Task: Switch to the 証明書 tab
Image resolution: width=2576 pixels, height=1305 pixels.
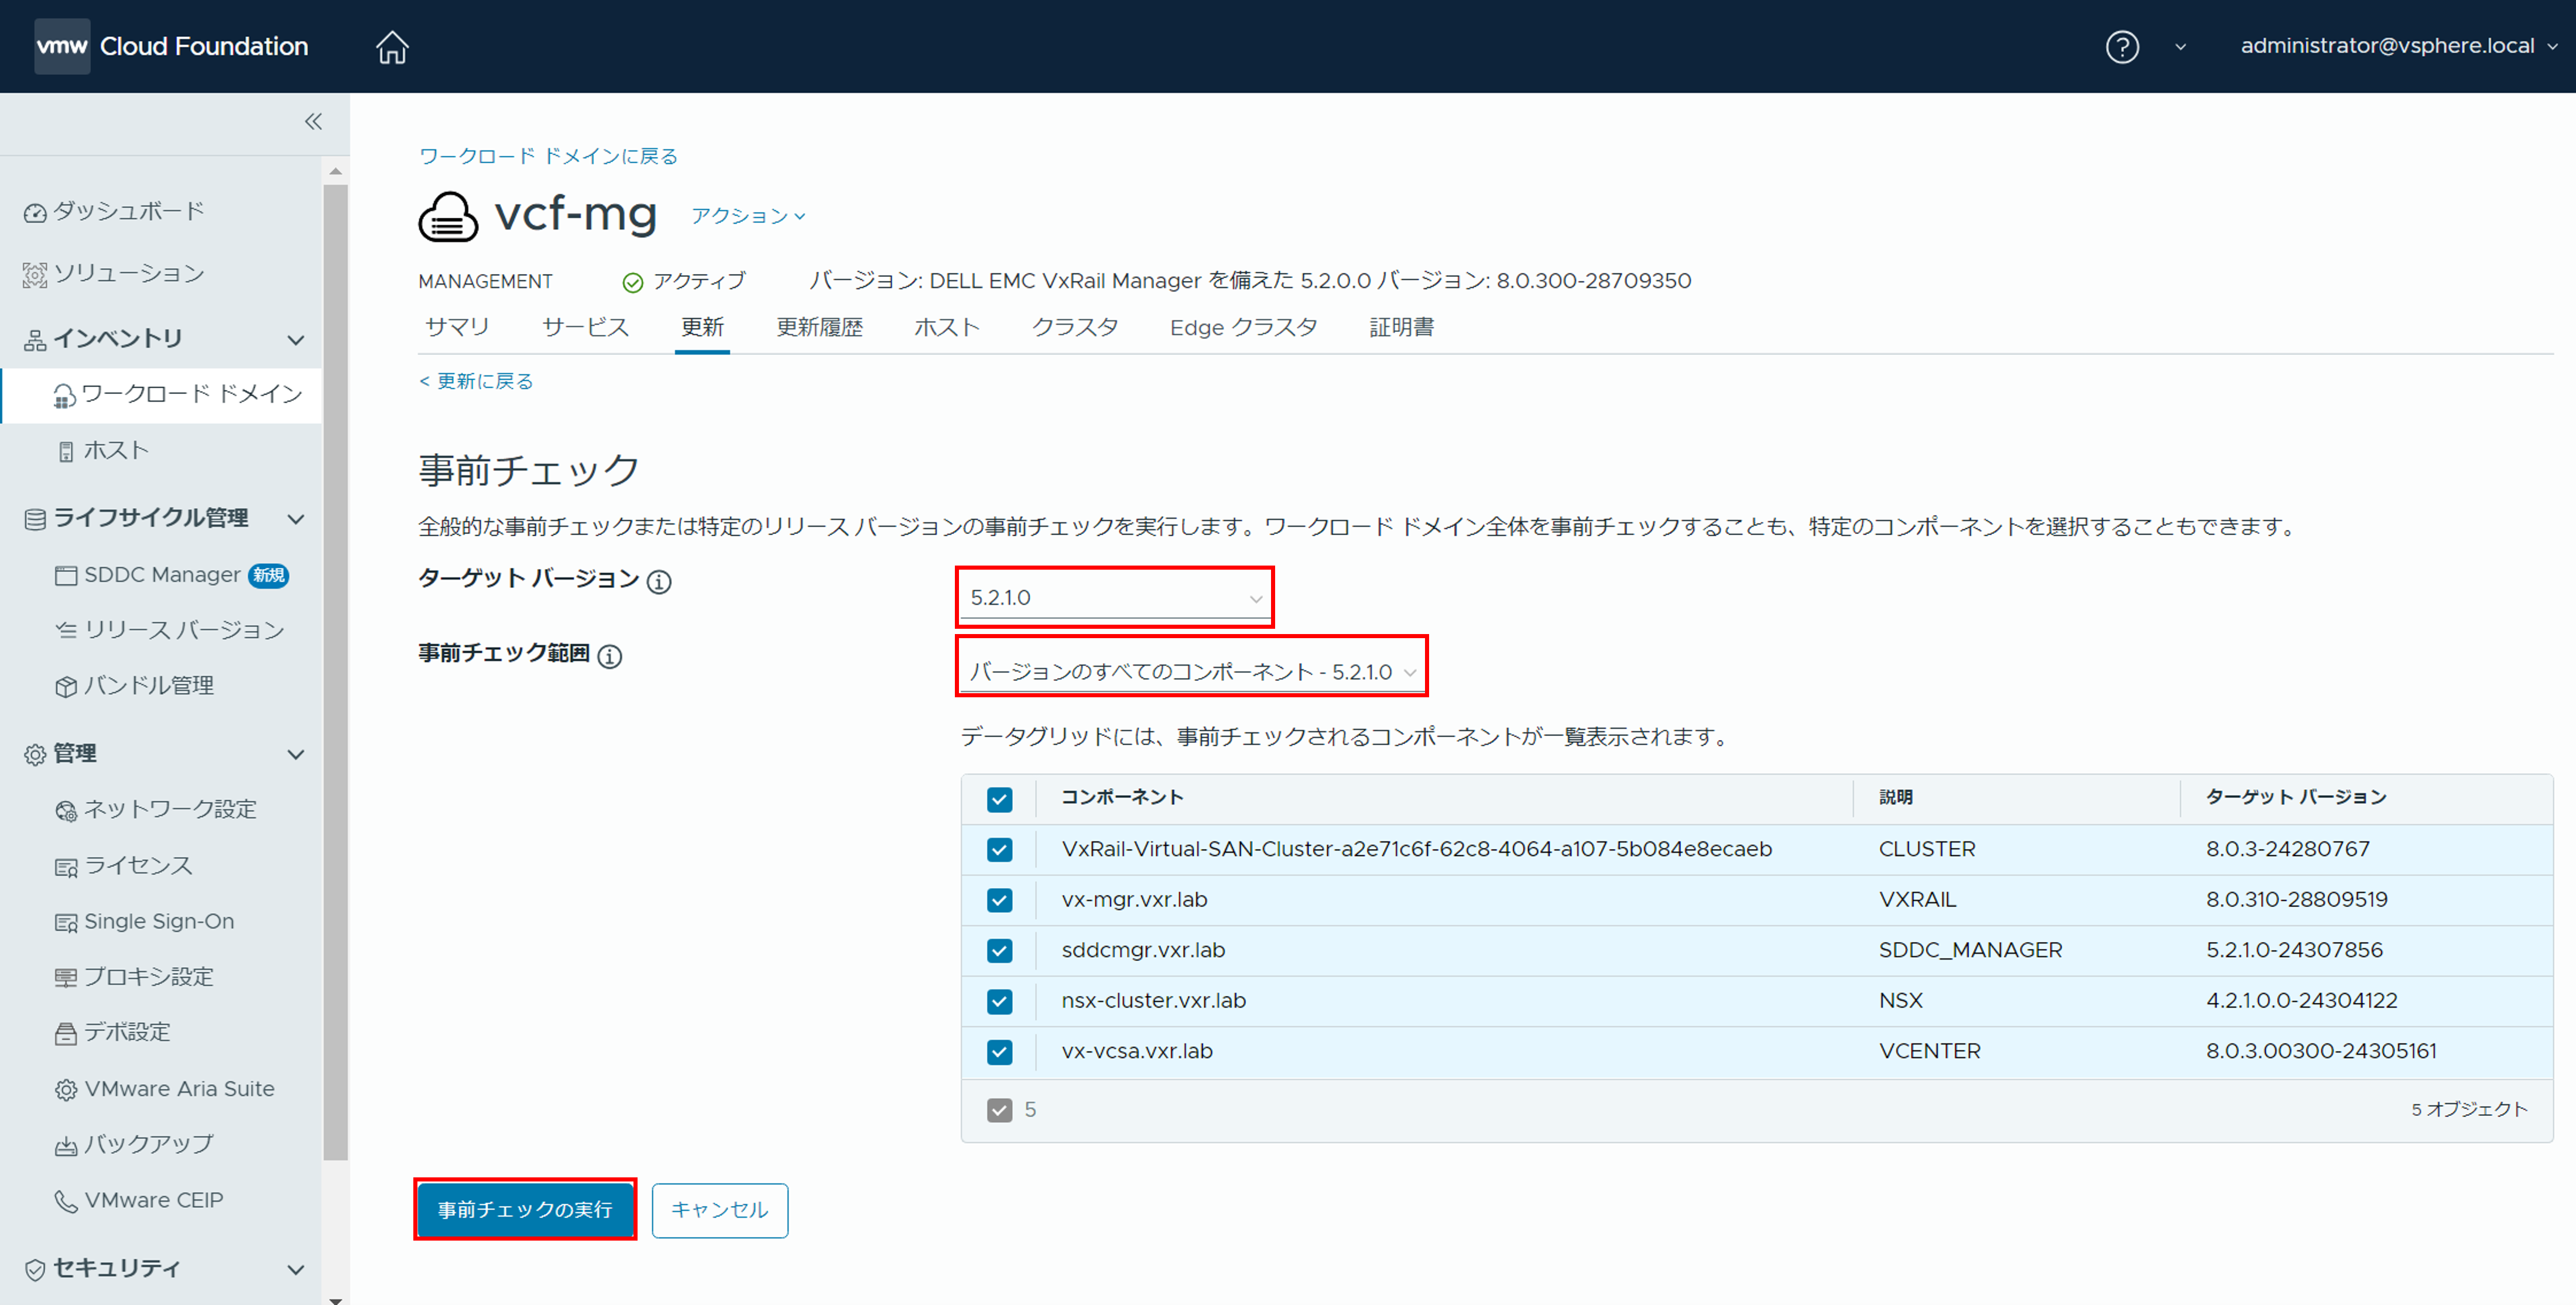Action: pos(1401,328)
